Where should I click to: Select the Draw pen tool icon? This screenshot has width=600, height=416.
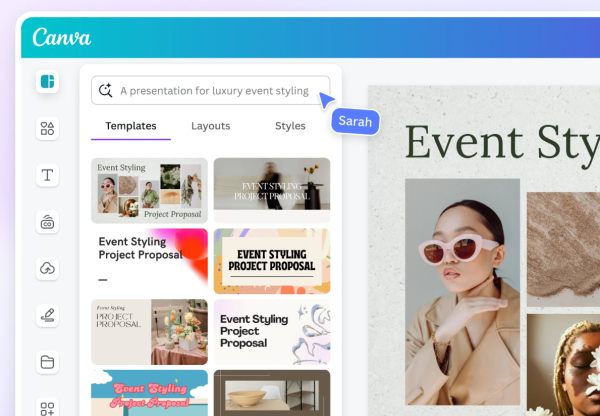47,315
